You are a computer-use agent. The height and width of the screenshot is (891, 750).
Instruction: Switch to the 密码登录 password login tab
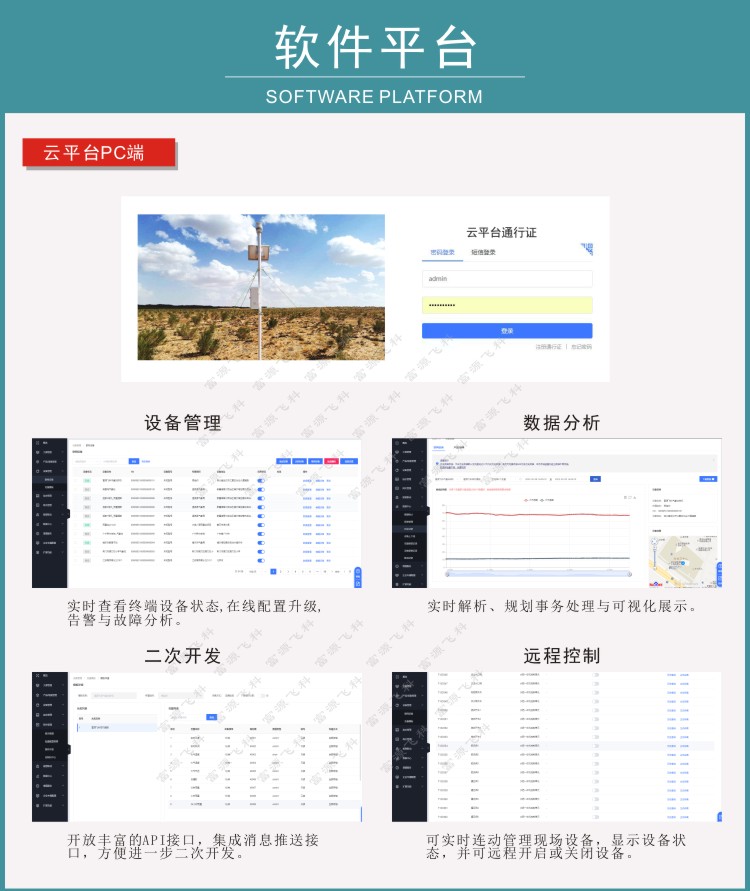442,253
